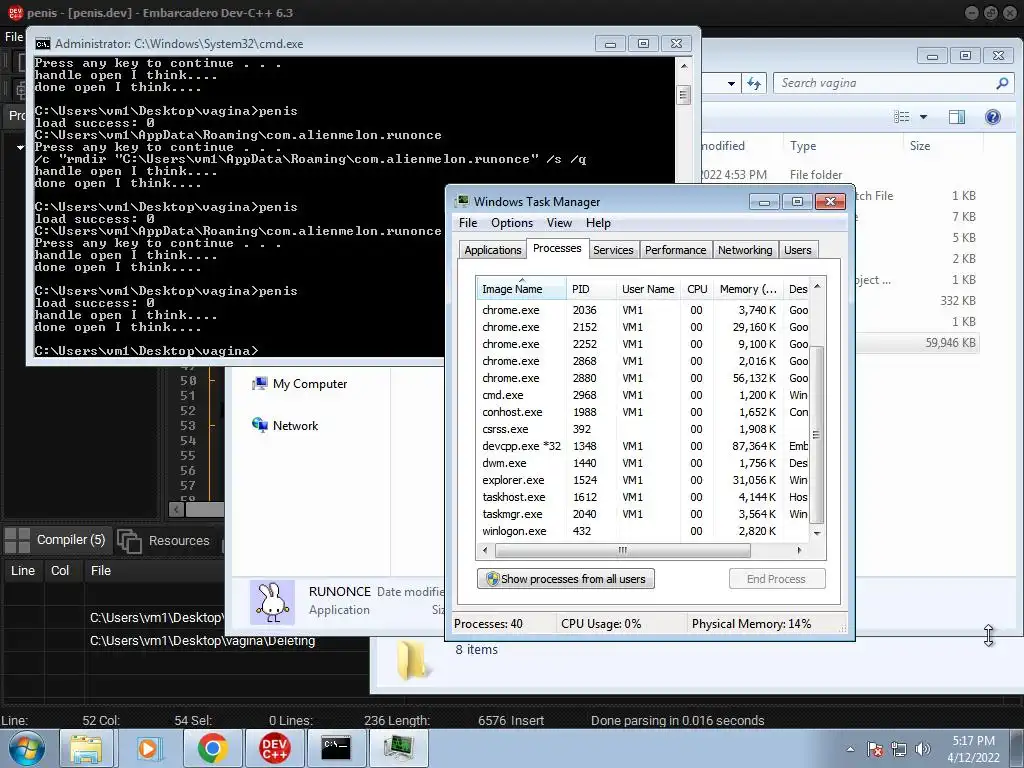Launch Windows Media Player from taskbar
The width and height of the screenshot is (1024, 768).
click(148, 748)
